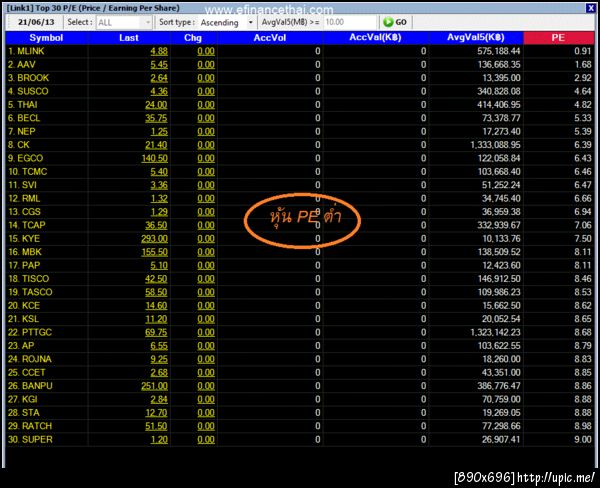Select the 9. EGCO symbol
The height and width of the screenshot is (488, 600).
pos(25,158)
